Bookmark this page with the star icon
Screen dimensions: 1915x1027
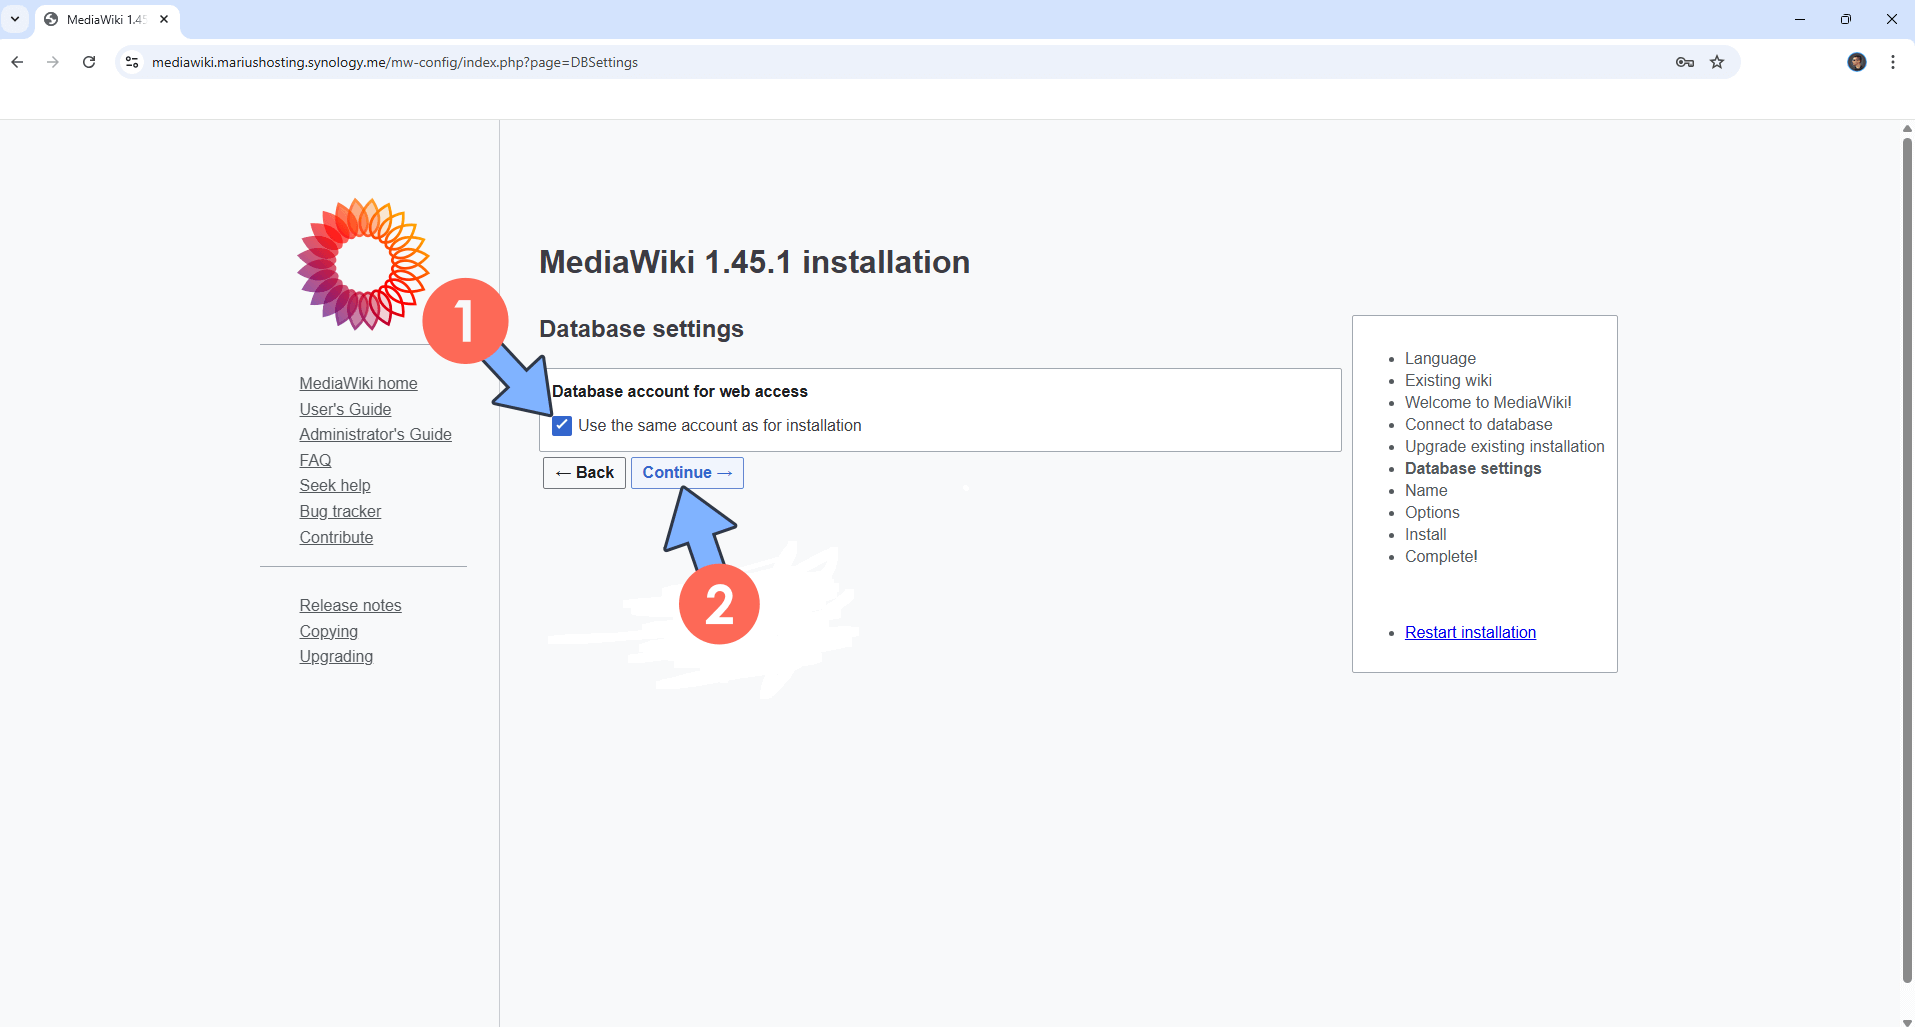coord(1716,62)
